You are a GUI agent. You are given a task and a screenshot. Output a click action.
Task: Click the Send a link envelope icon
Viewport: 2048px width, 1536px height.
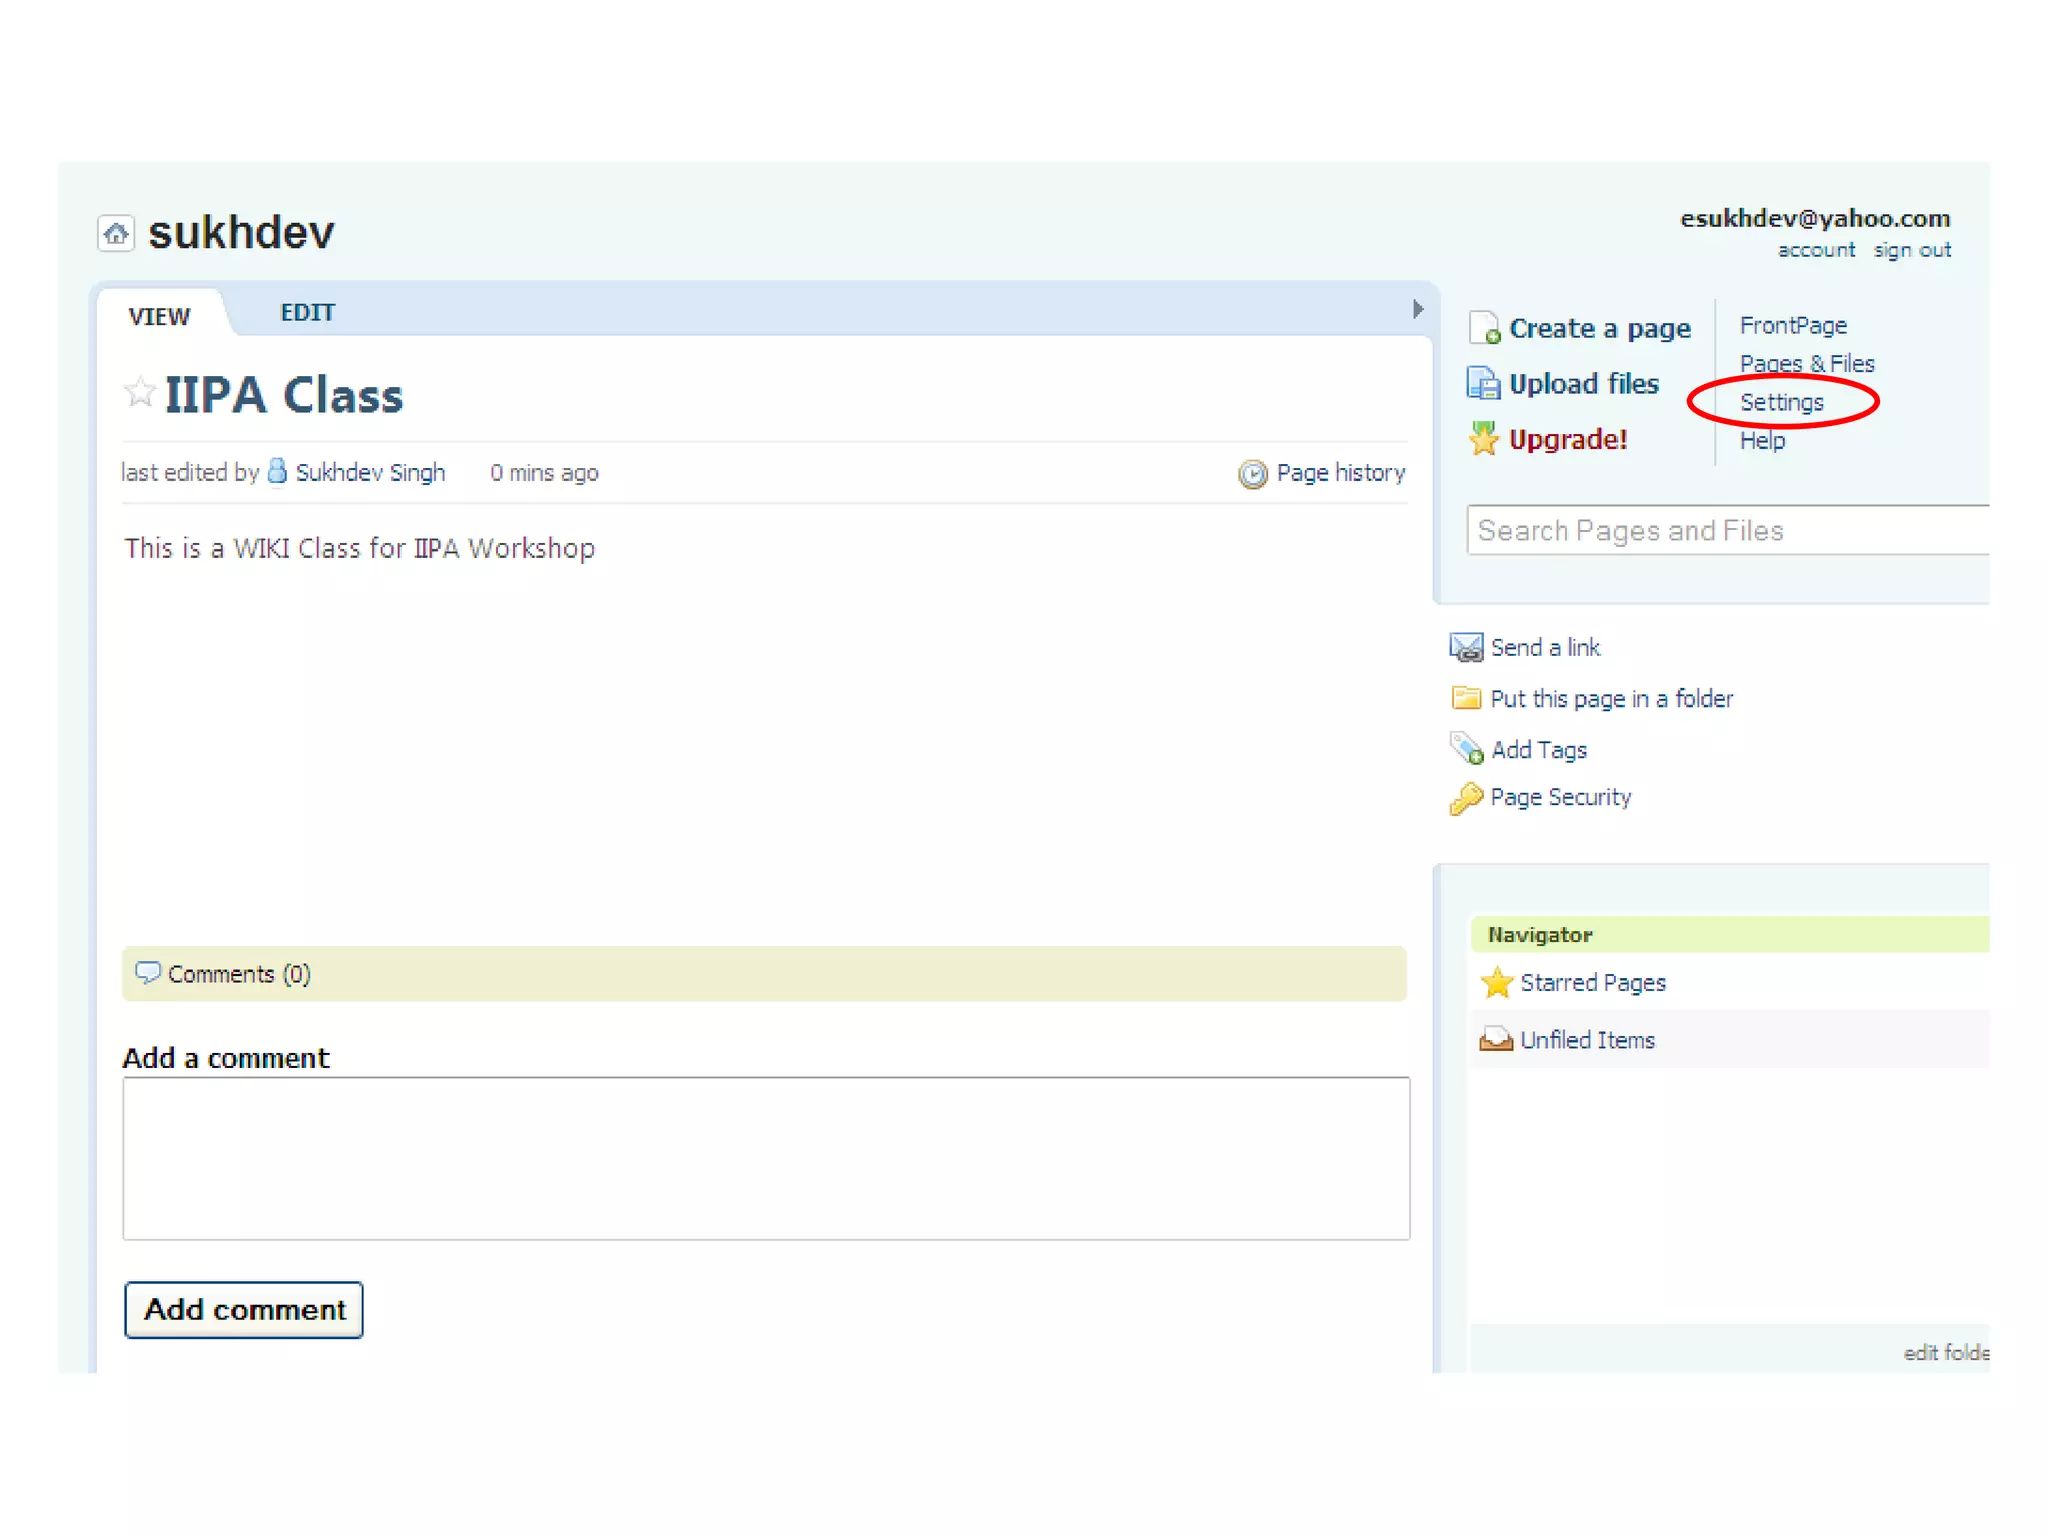click(1466, 648)
